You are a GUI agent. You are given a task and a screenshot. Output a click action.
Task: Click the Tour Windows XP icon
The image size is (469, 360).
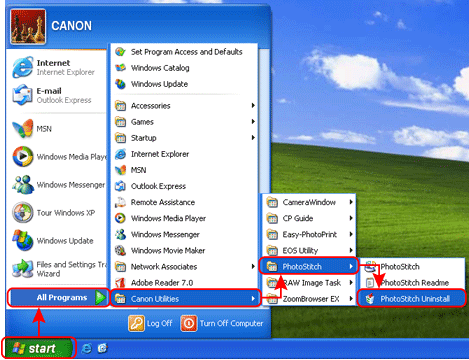tap(22, 212)
